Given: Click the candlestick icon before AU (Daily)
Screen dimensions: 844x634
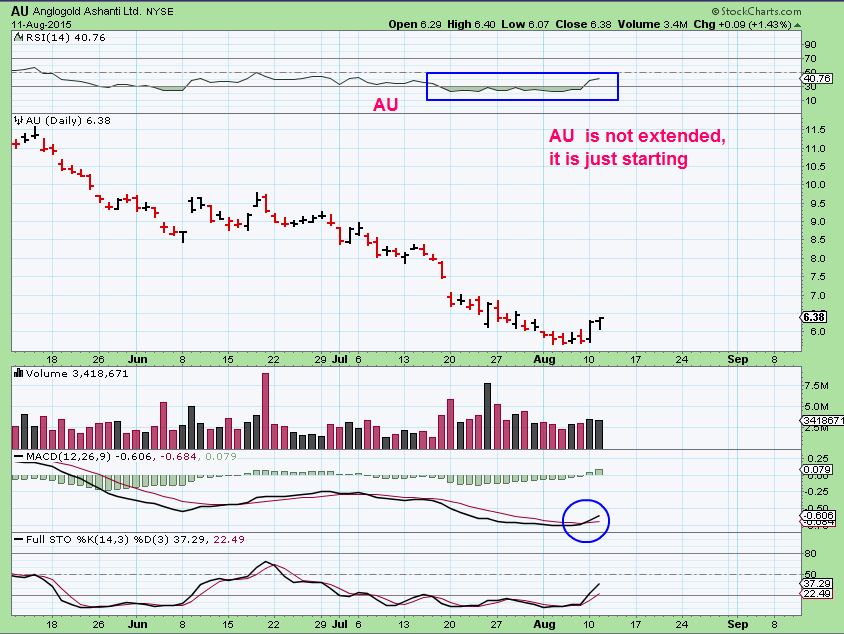Looking at the screenshot, I should click(x=18, y=120).
